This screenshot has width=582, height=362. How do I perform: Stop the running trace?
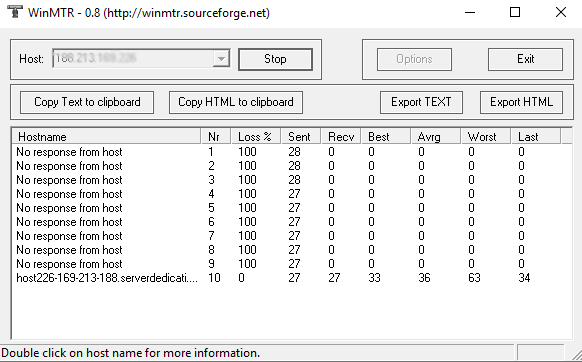(275, 59)
